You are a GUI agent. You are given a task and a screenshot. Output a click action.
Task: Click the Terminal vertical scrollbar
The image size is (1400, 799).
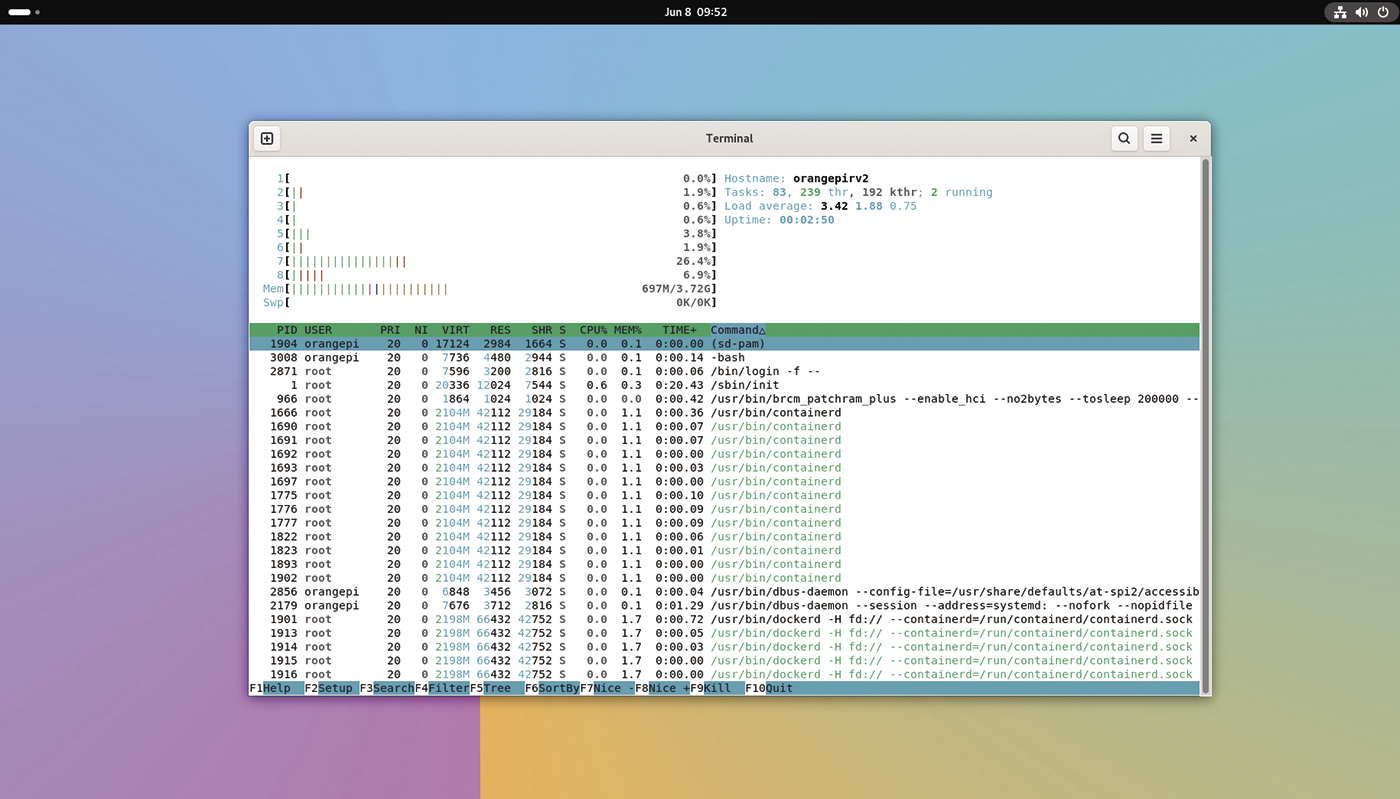tap(1205, 424)
